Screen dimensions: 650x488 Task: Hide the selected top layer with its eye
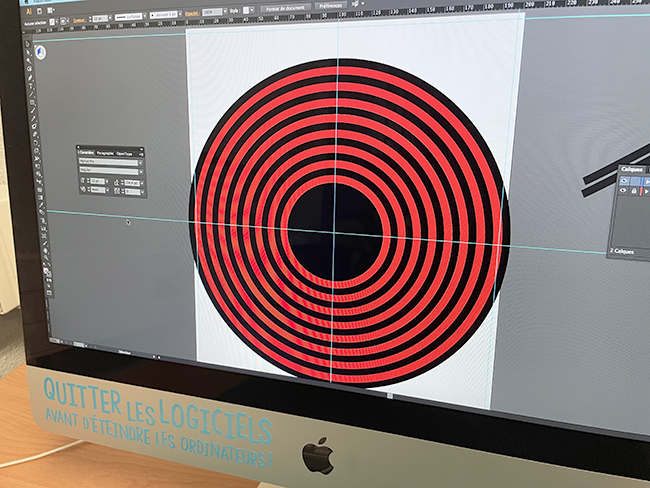624,181
